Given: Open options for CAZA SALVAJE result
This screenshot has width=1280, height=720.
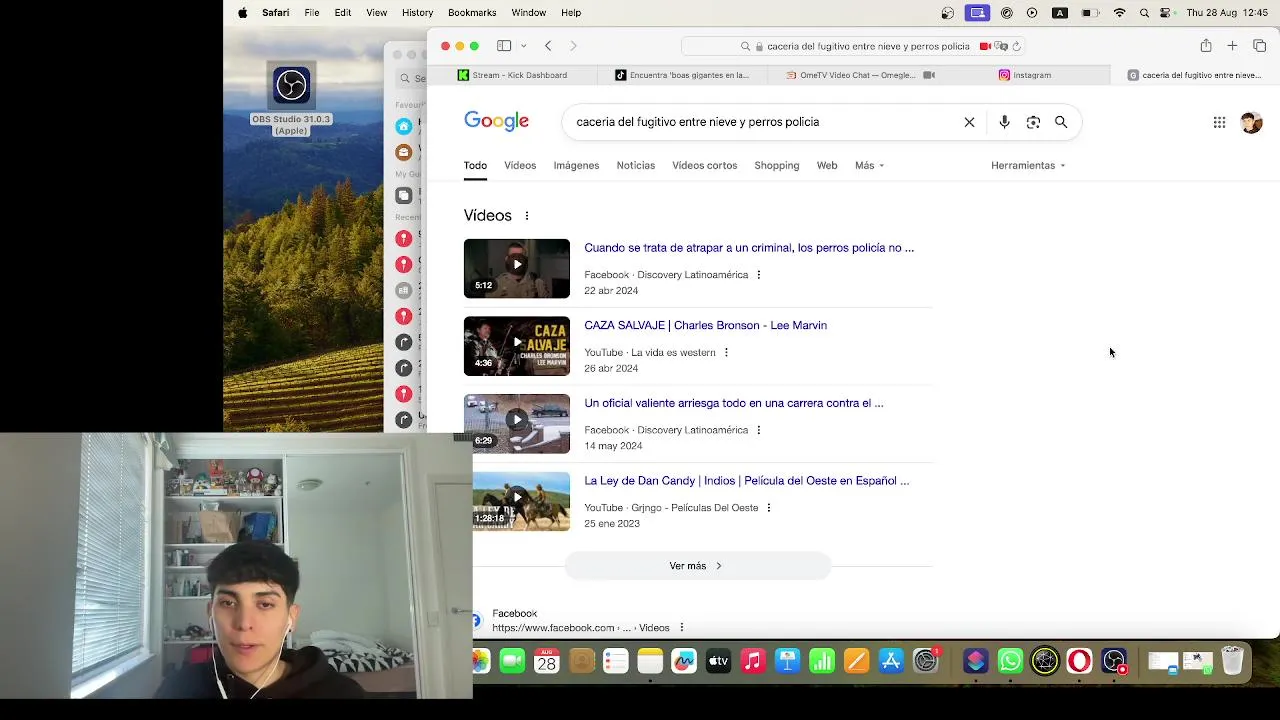Looking at the screenshot, I should (726, 353).
